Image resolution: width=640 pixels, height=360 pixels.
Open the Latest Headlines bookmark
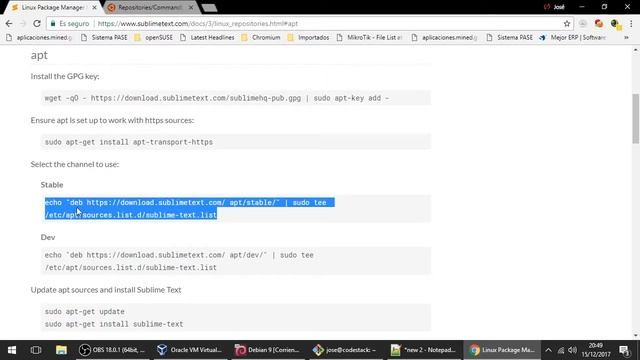tap(207, 38)
